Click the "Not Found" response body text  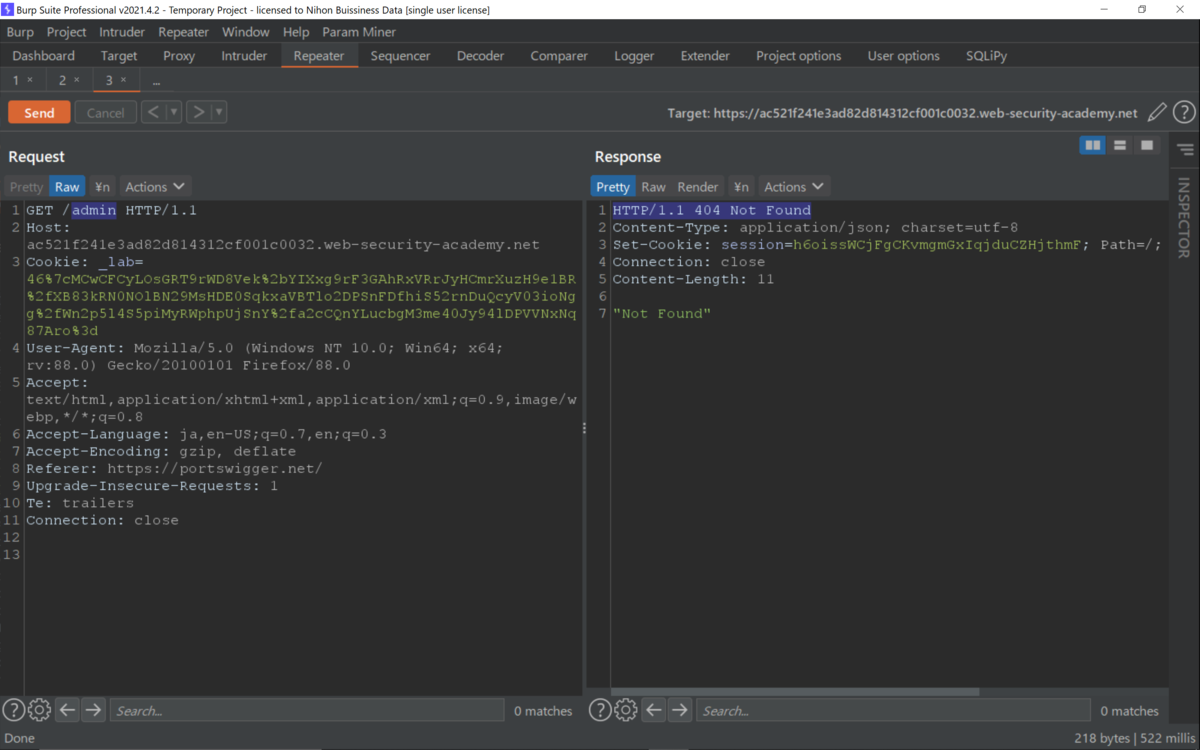point(661,314)
